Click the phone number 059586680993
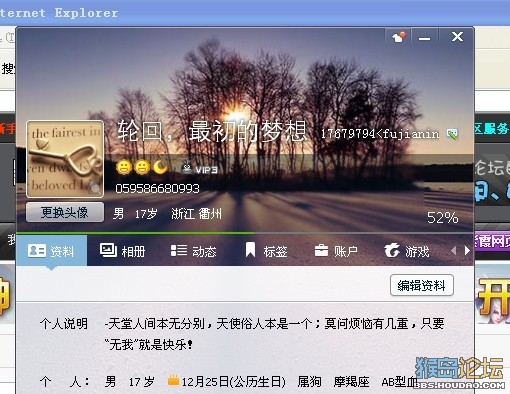The image size is (510, 394). 157,189
